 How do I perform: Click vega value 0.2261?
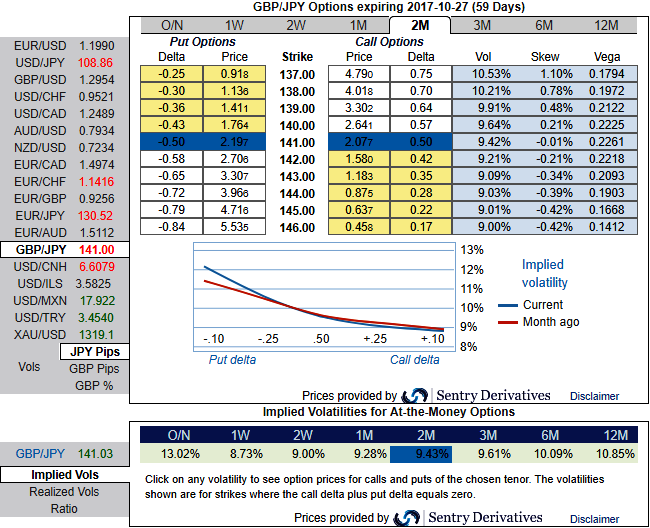tap(606, 142)
